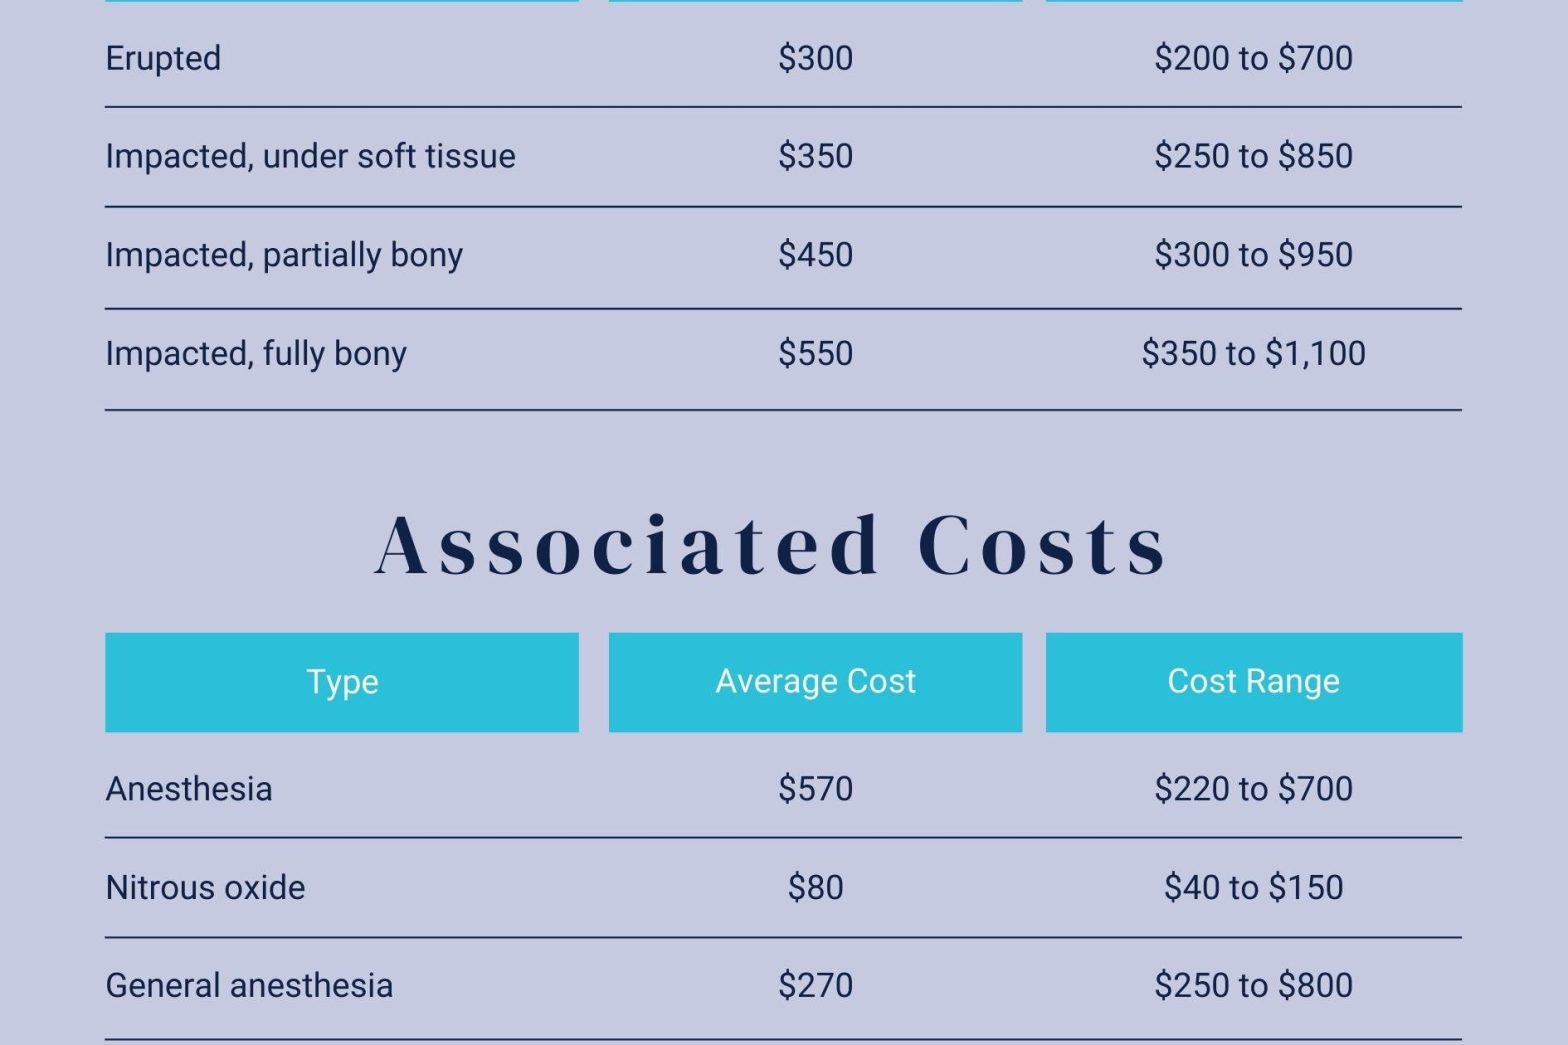This screenshot has width=1568, height=1045.
Task: Select the $220 to $700 range
Action: coord(1254,789)
